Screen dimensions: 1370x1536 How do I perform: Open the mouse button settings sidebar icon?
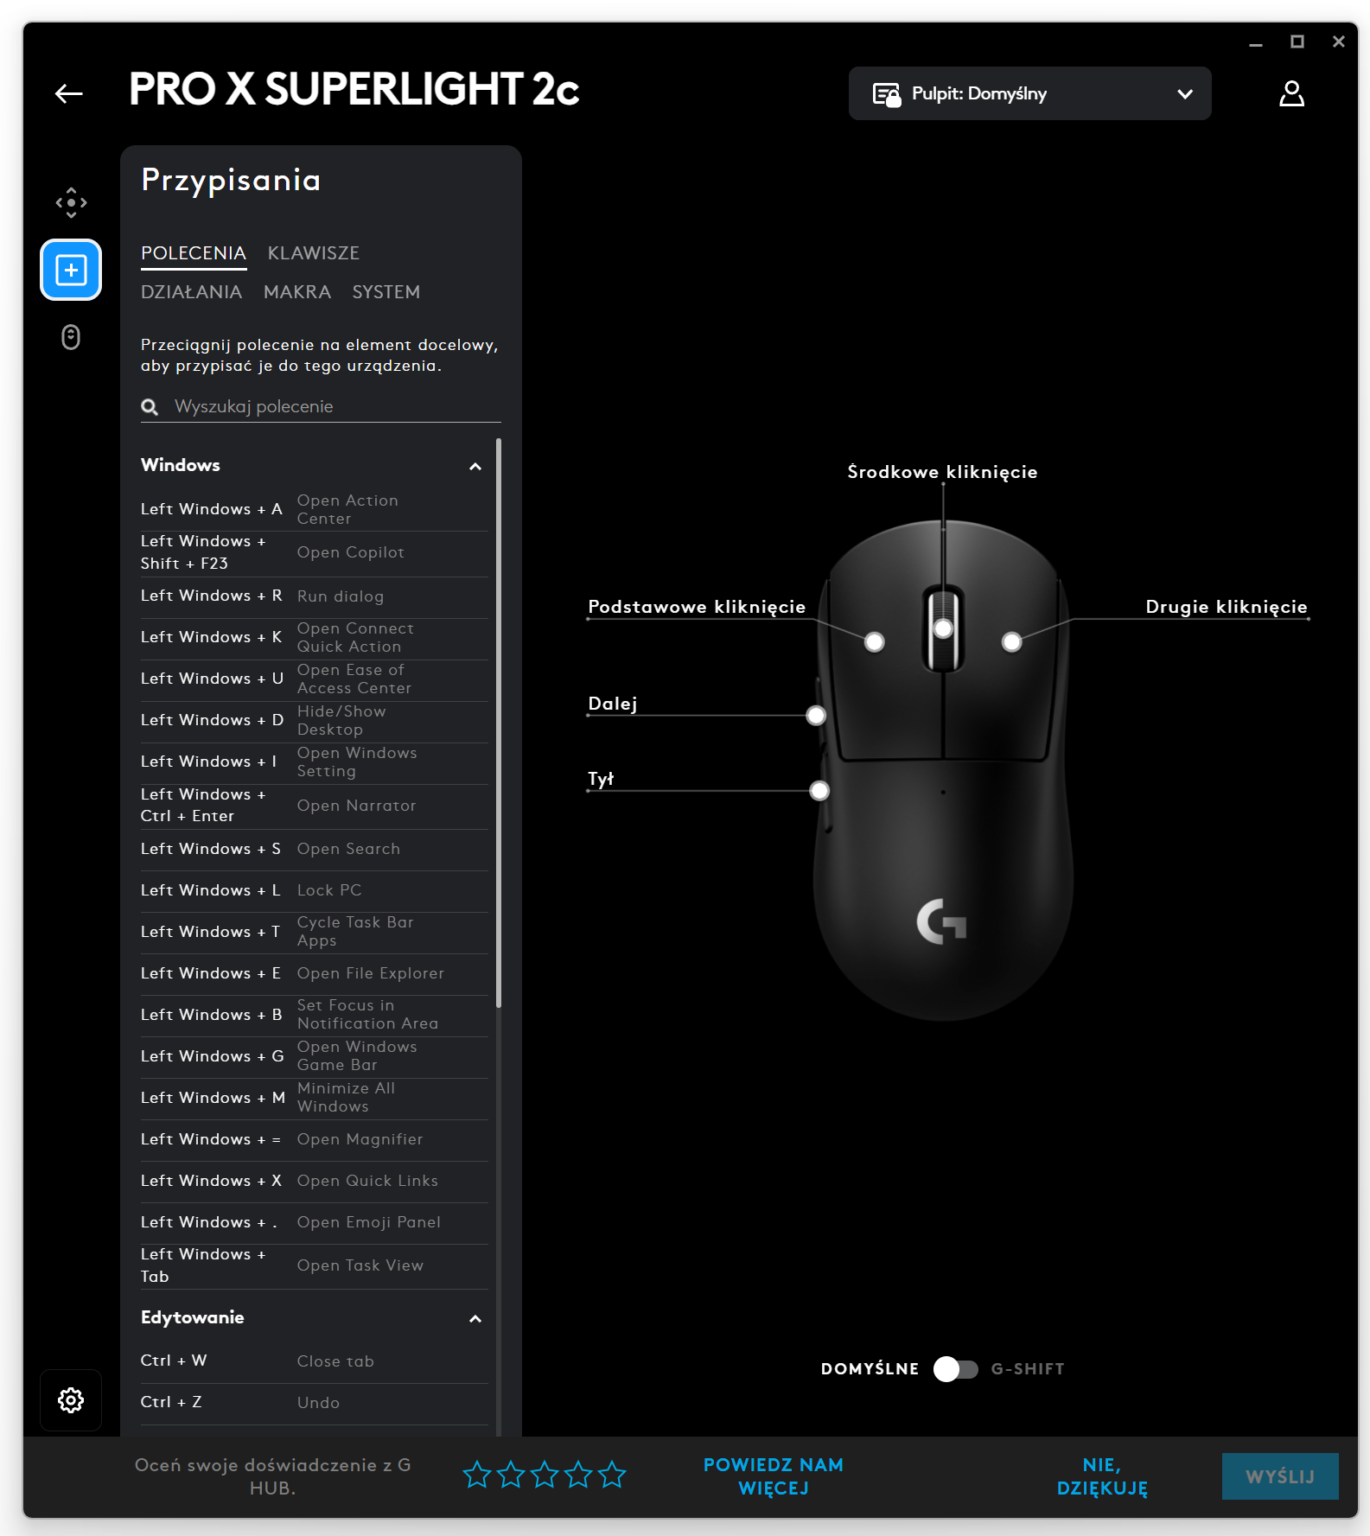70,338
